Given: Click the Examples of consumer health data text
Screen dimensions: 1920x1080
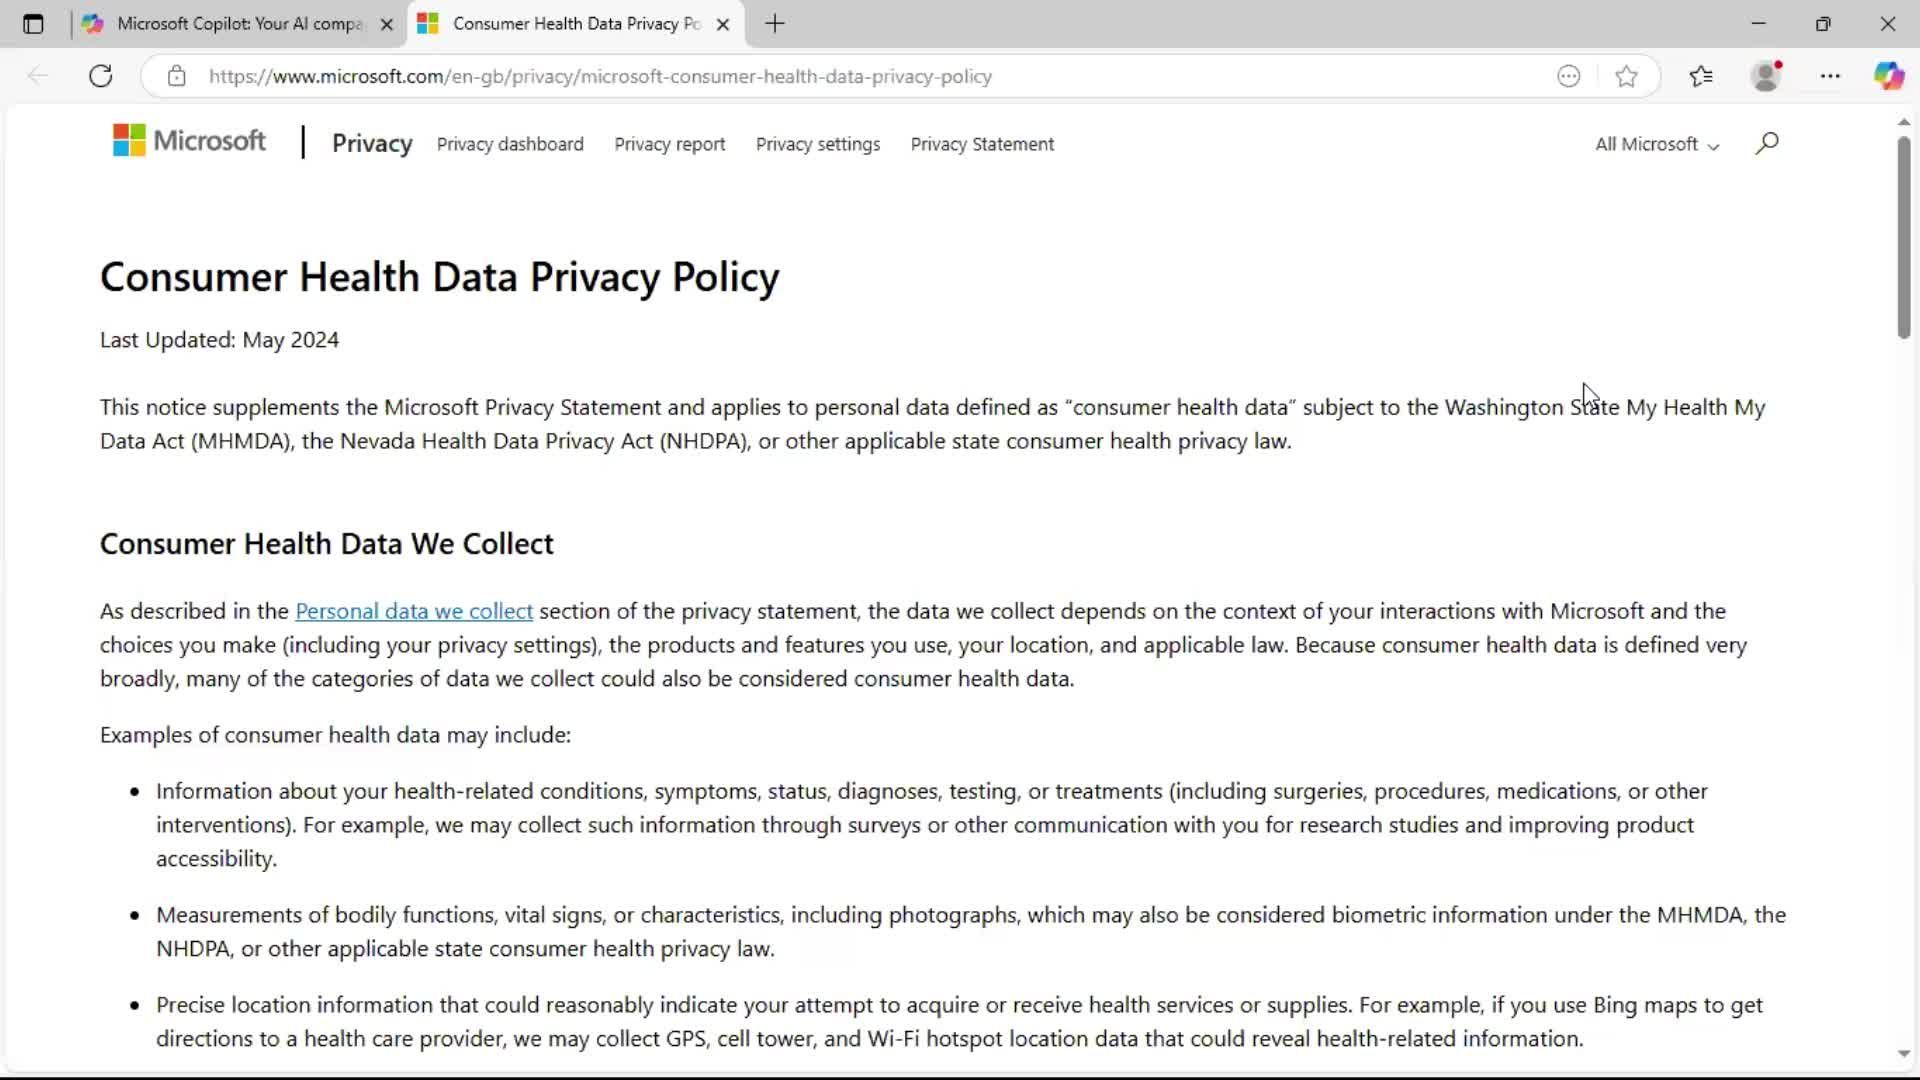Looking at the screenshot, I should [x=335, y=735].
